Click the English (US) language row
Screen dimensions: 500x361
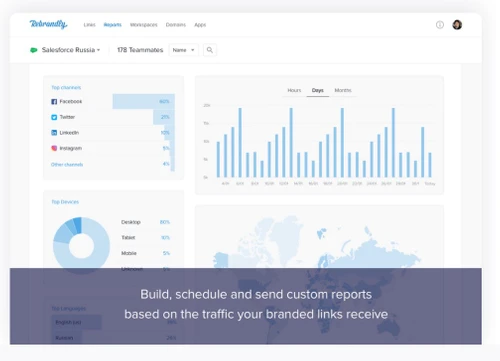[114, 322]
